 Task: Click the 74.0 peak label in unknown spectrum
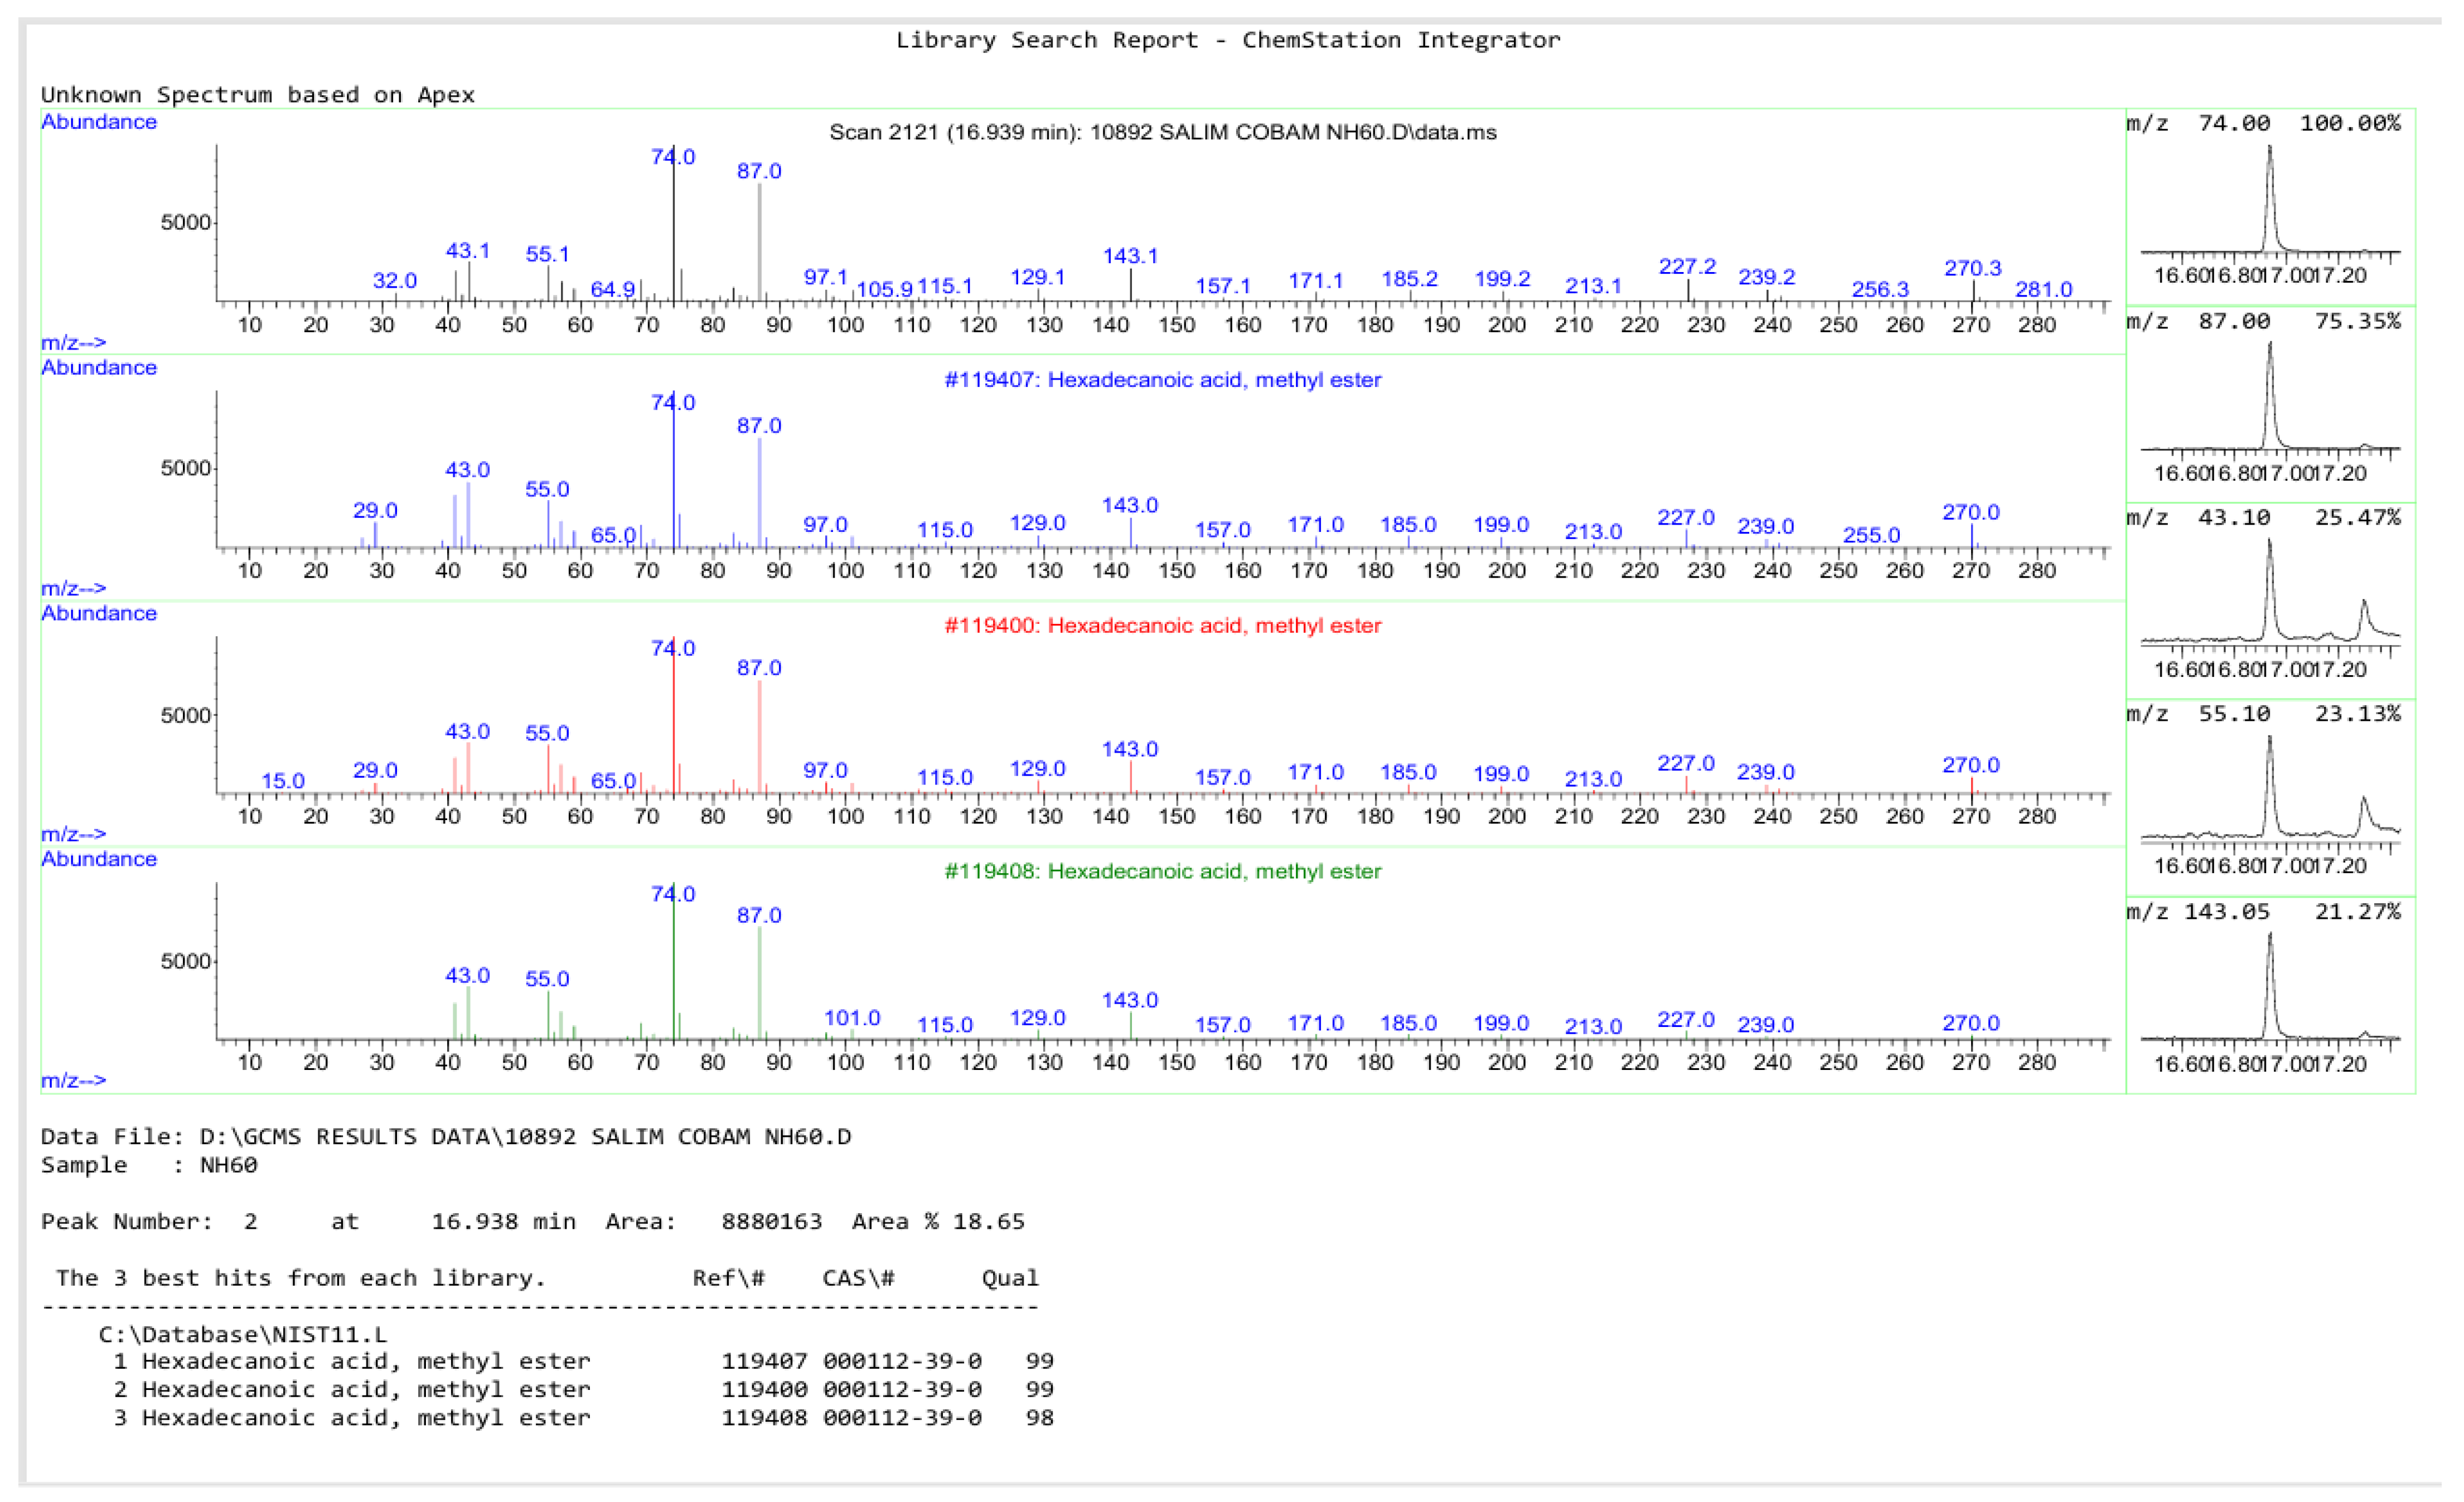point(675,157)
